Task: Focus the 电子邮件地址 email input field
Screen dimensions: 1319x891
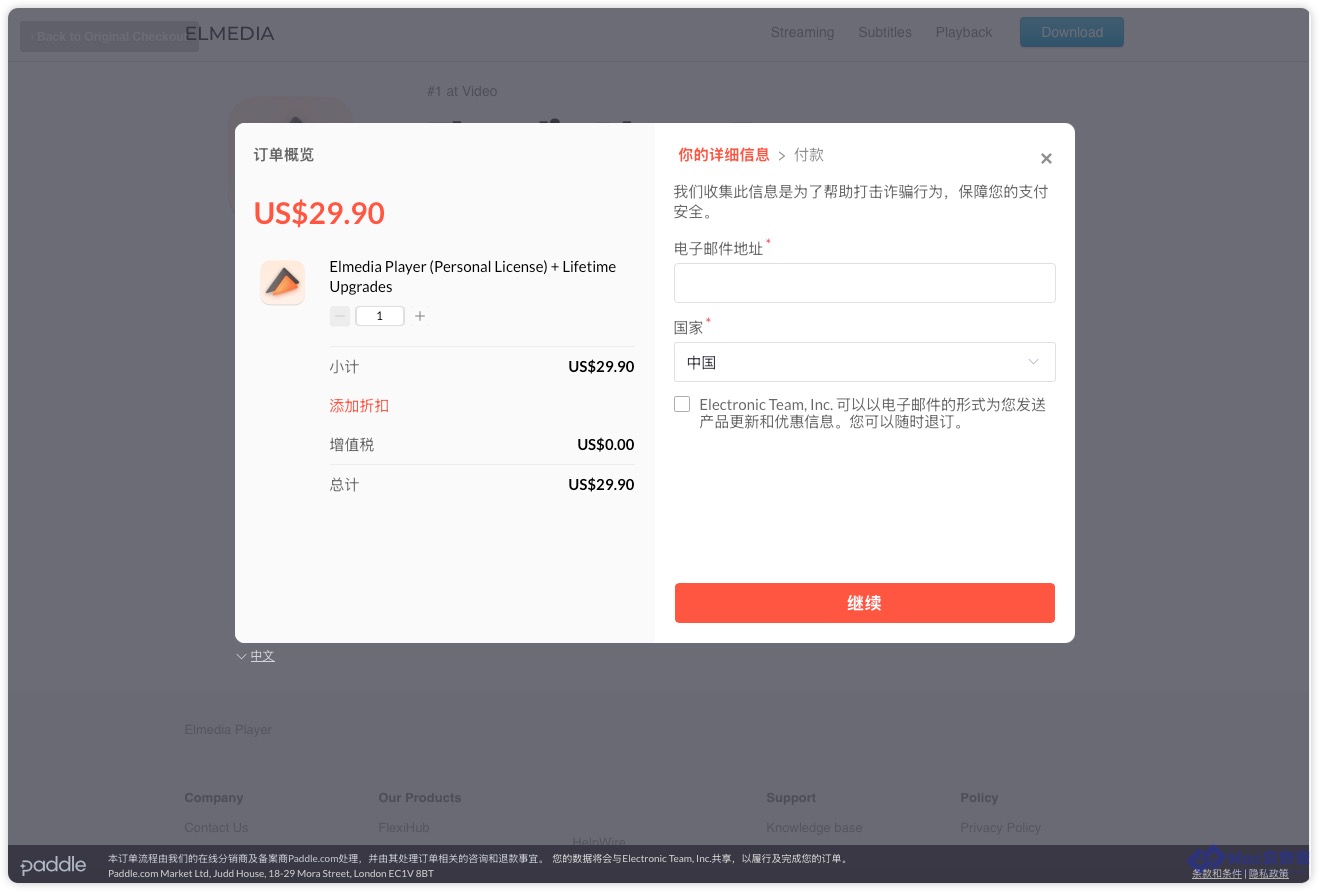Action: point(865,283)
